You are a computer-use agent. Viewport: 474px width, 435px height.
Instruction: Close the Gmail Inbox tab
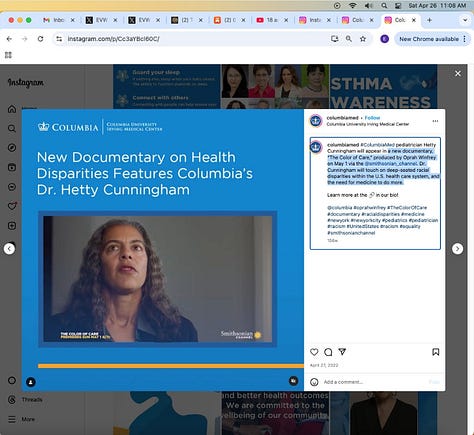tap(73, 20)
